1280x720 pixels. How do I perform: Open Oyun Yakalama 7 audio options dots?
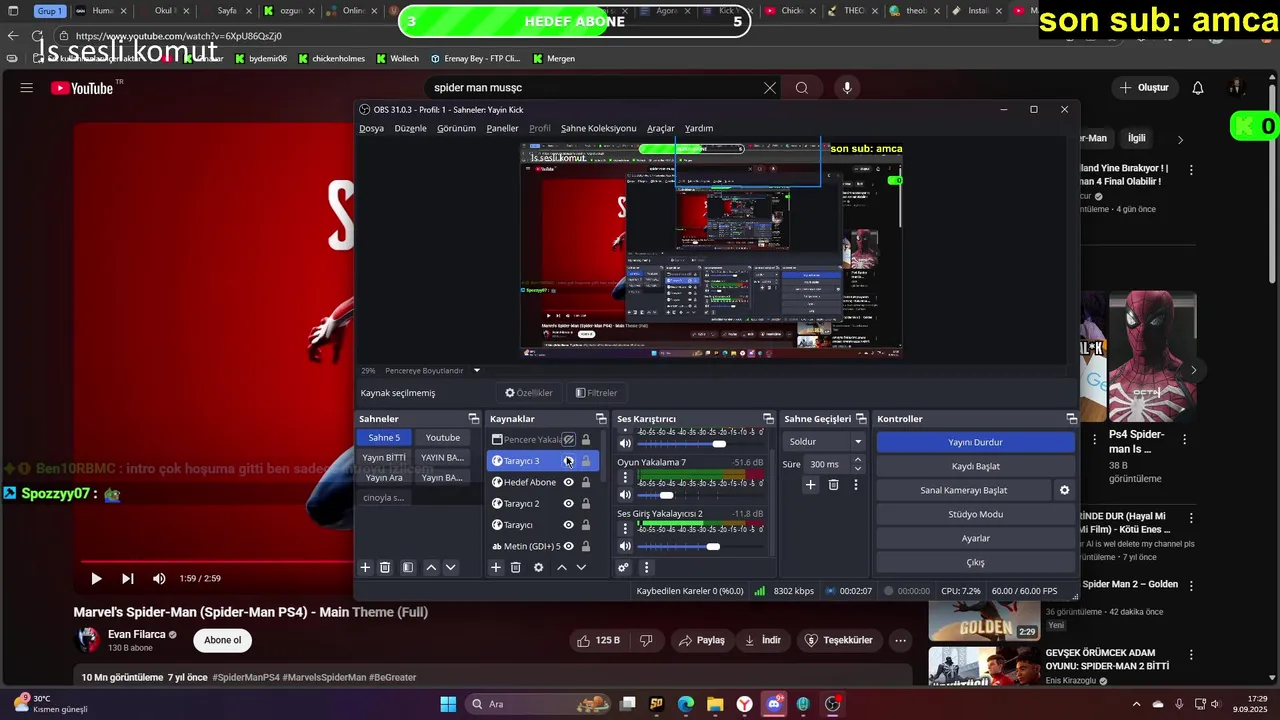(626, 478)
